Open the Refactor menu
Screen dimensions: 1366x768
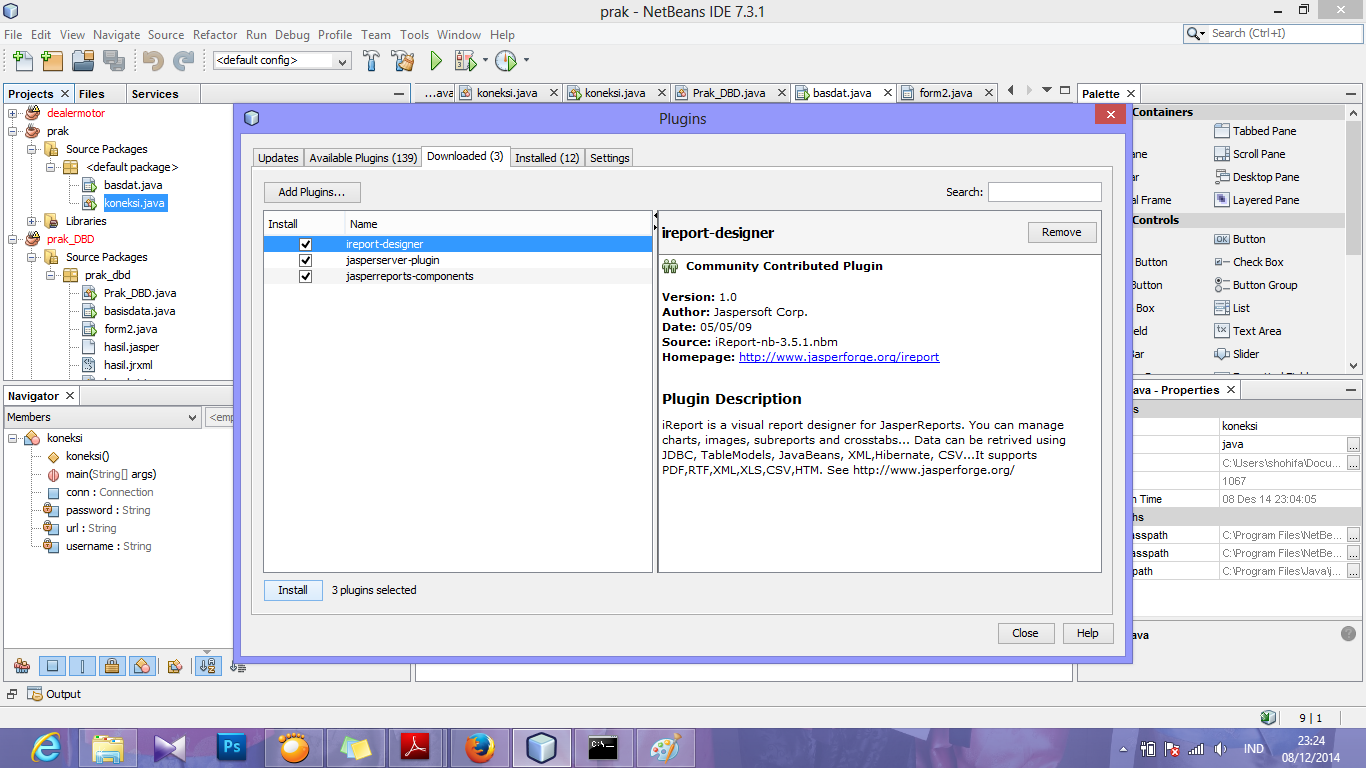215,34
